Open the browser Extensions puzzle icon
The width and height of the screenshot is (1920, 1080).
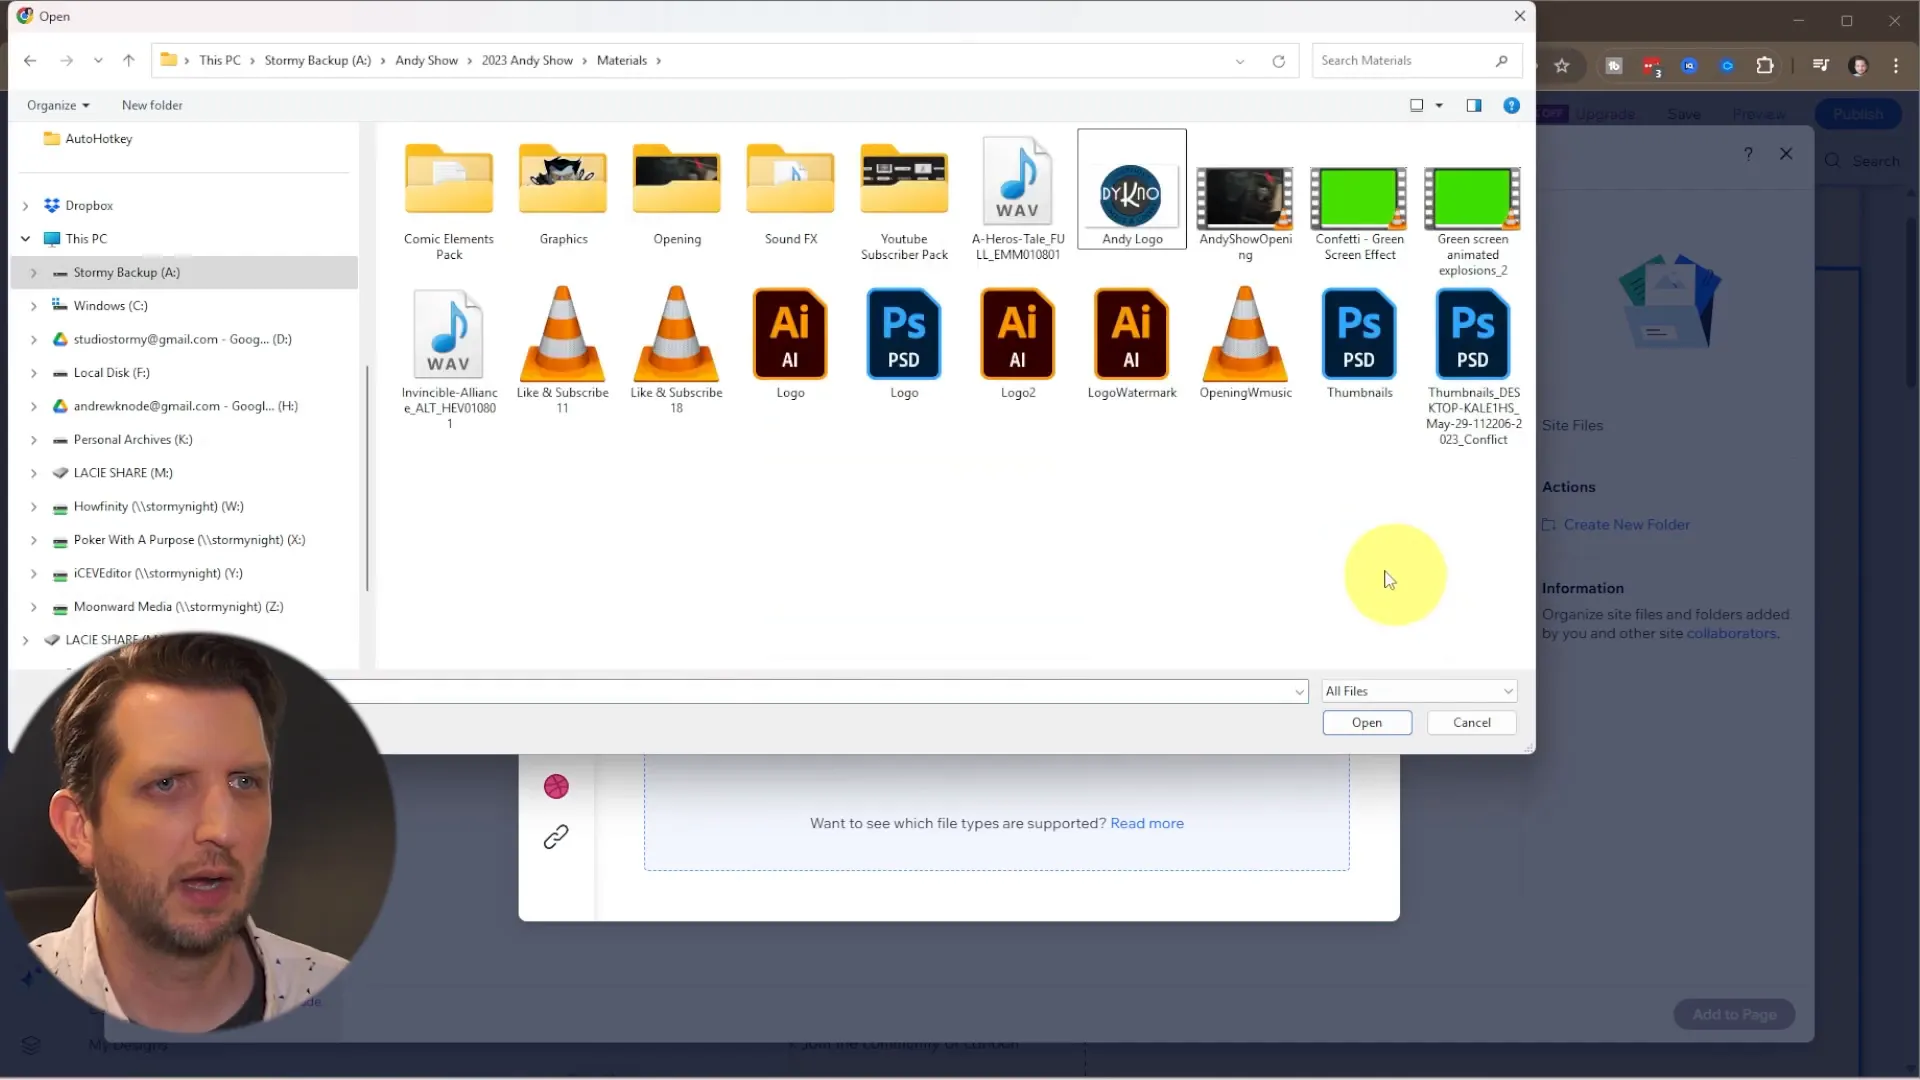point(1765,64)
